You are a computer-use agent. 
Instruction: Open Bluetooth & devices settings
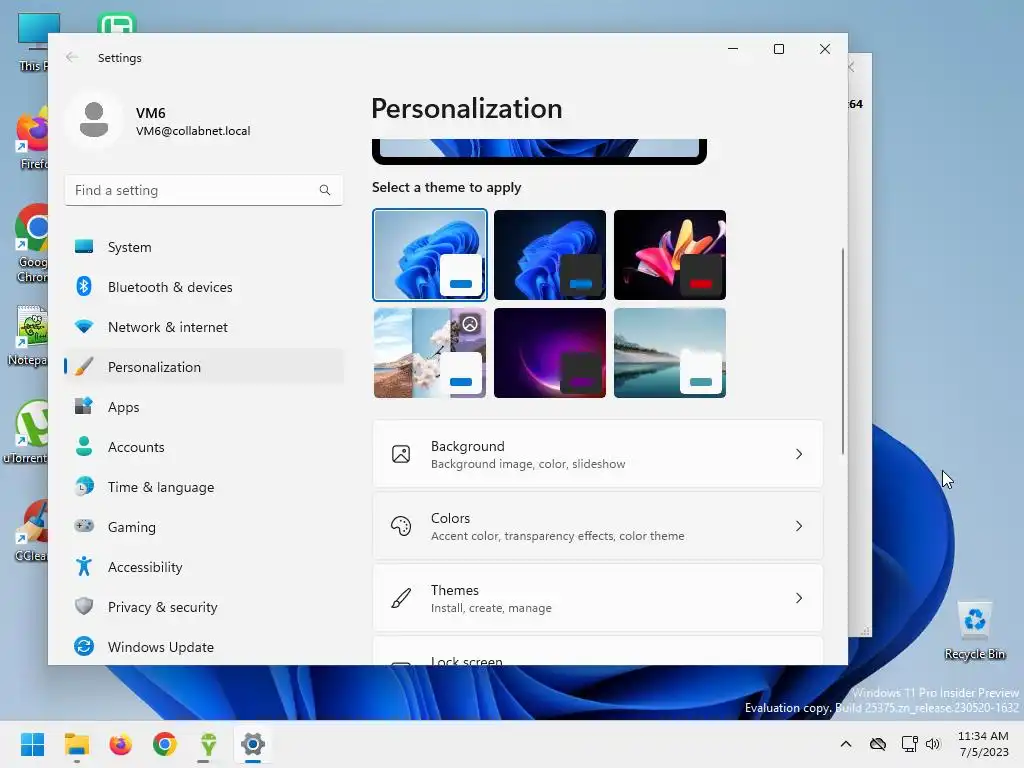pos(204,287)
